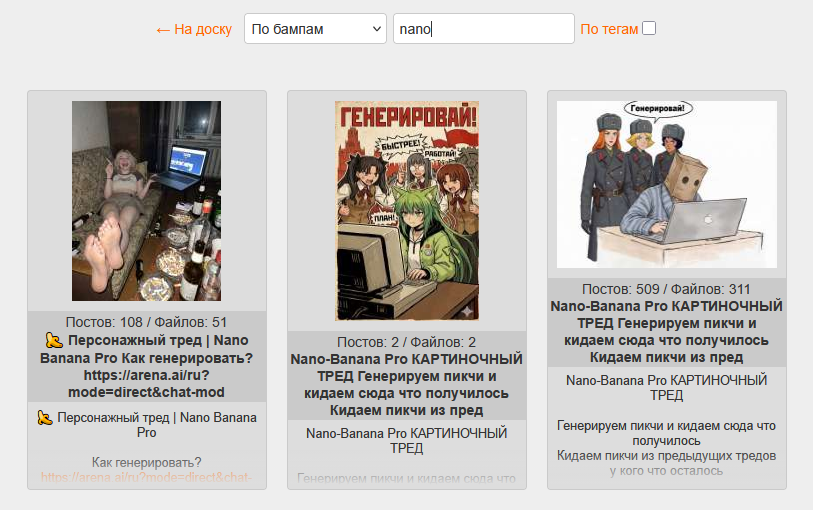Follow the arena.ai link in first card

[x=146, y=477]
